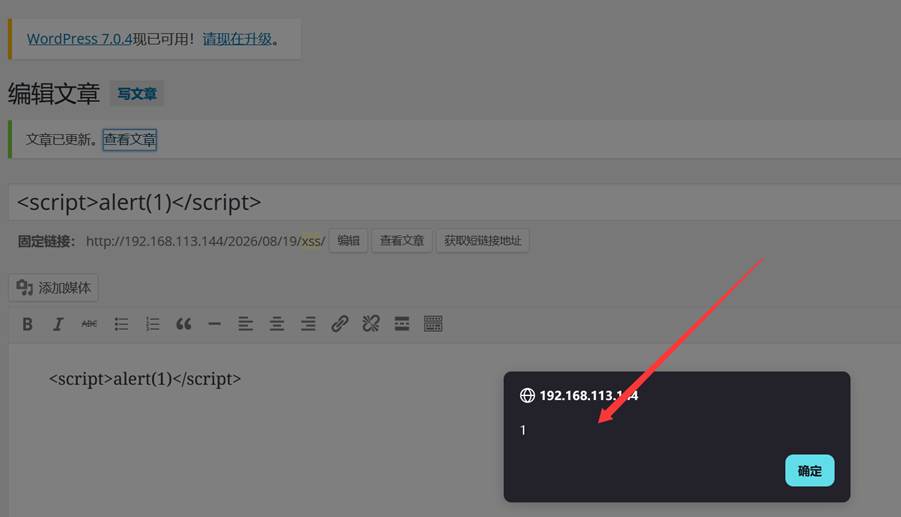
Task: Click the permalink URL http://192.168.113.144/2026/08/19/xss/
Action: pyautogui.click(x=205, y=241)
